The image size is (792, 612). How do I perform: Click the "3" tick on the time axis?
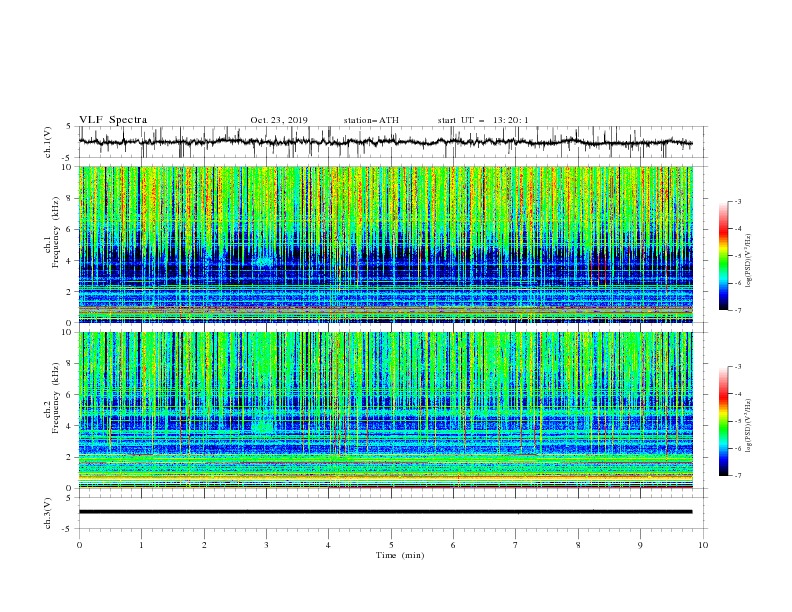click(266, 545)
